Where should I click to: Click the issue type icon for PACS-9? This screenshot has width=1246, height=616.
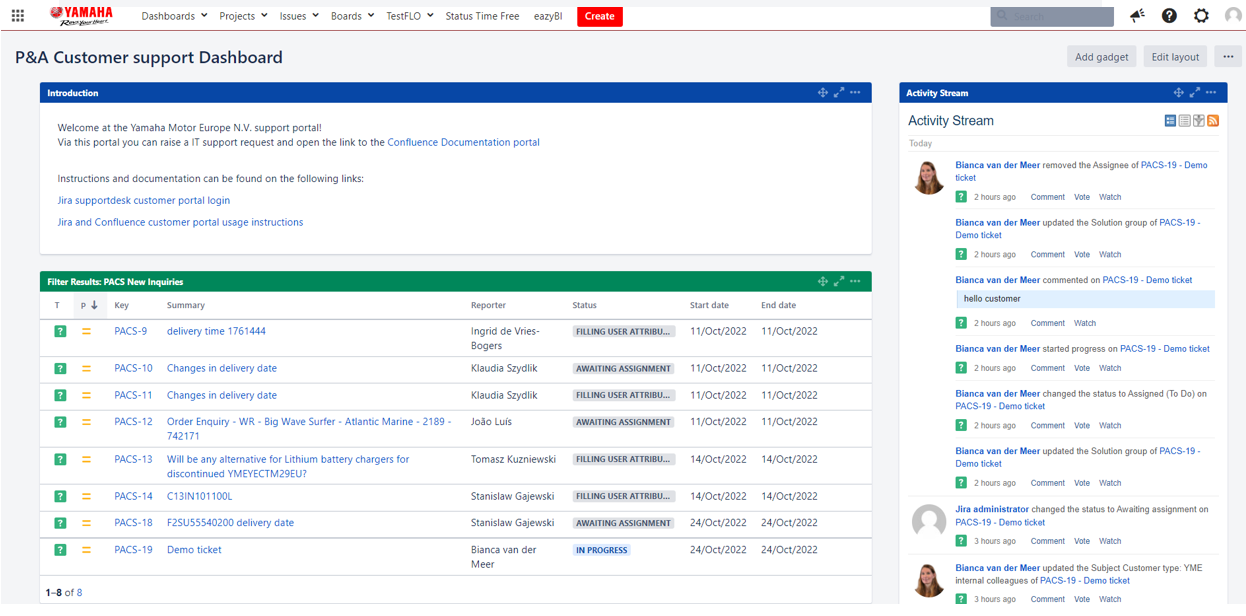click(60, 331)
